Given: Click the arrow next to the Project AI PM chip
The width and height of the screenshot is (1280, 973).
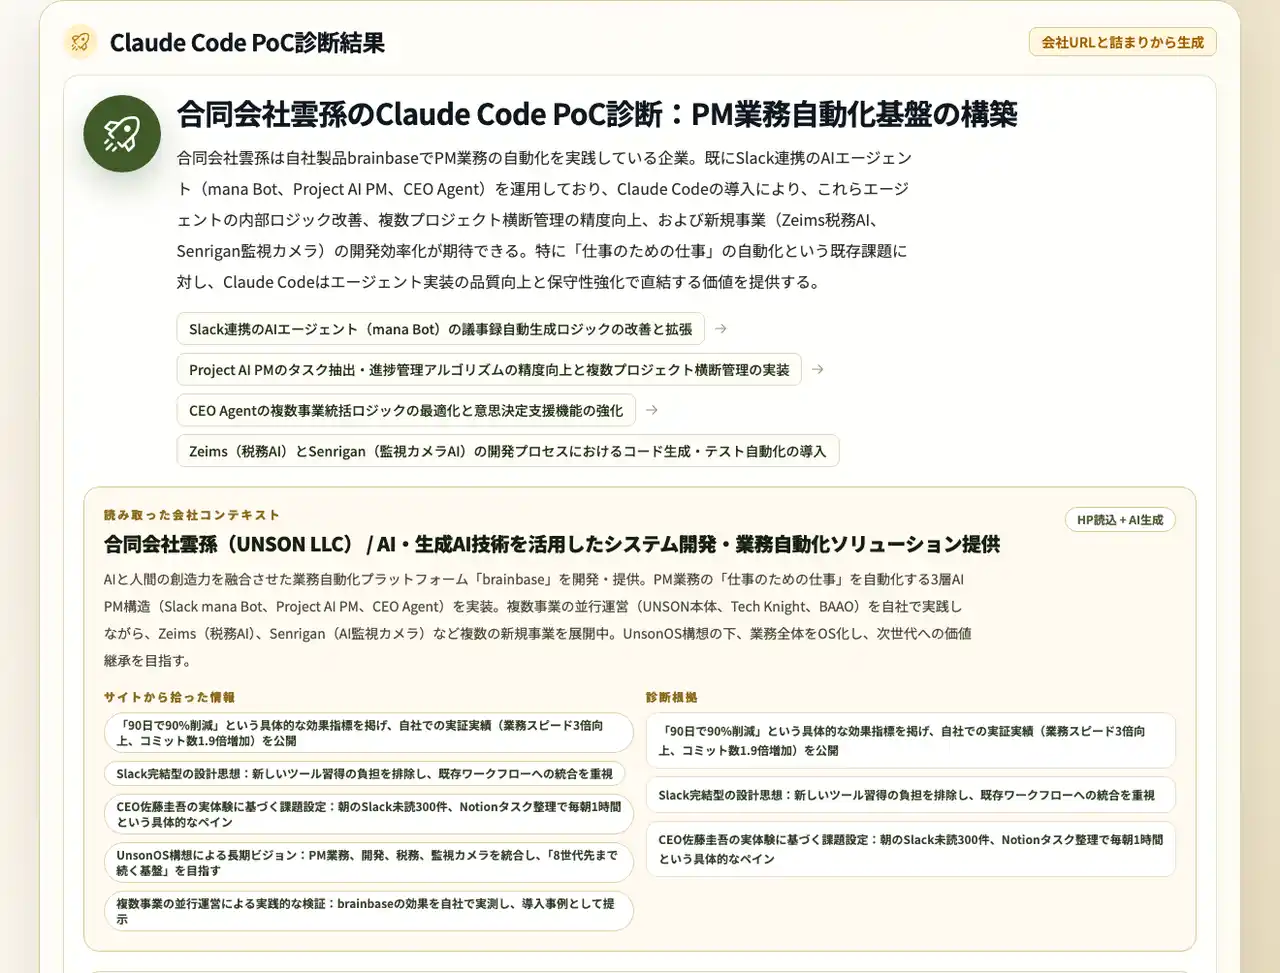Looking at the screenshot, I should [x=817, y=370].
